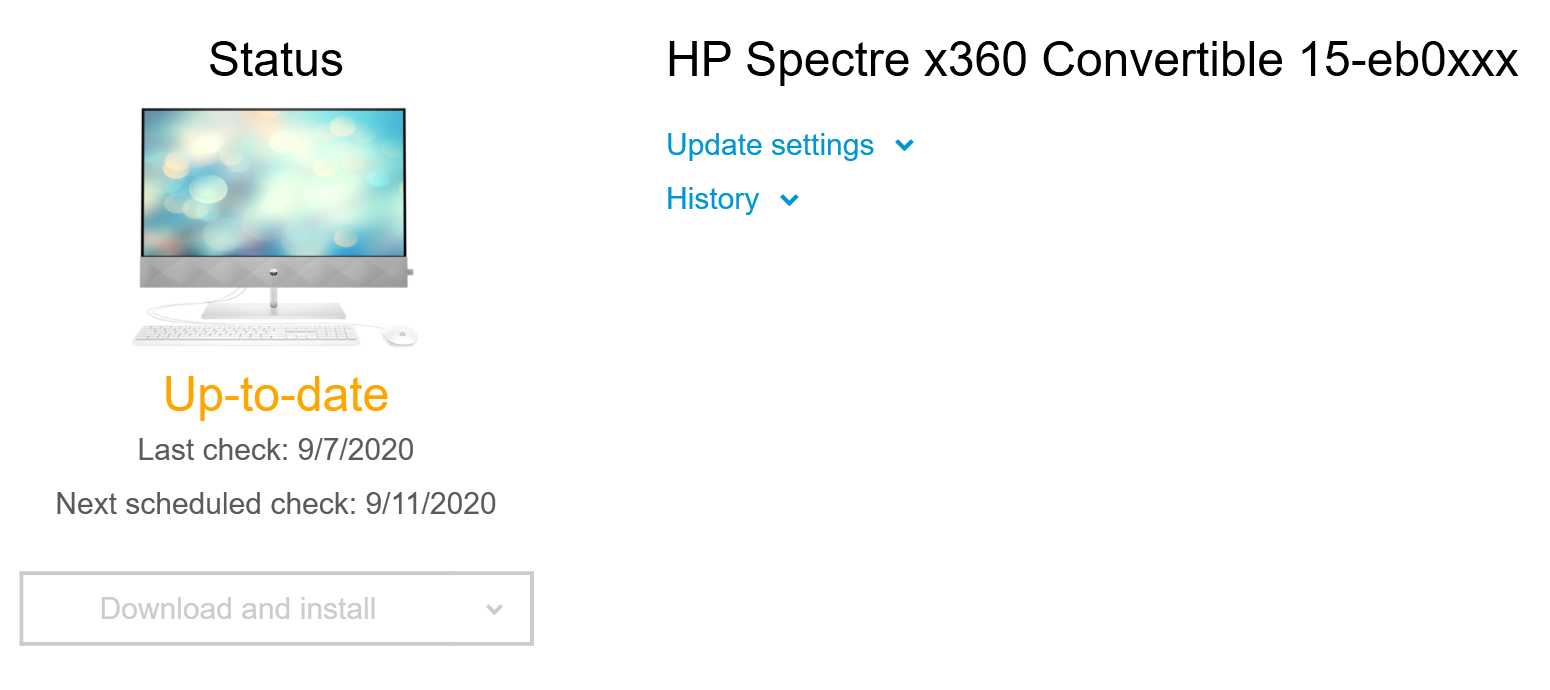Click the Last check date text

pos(276,449)
